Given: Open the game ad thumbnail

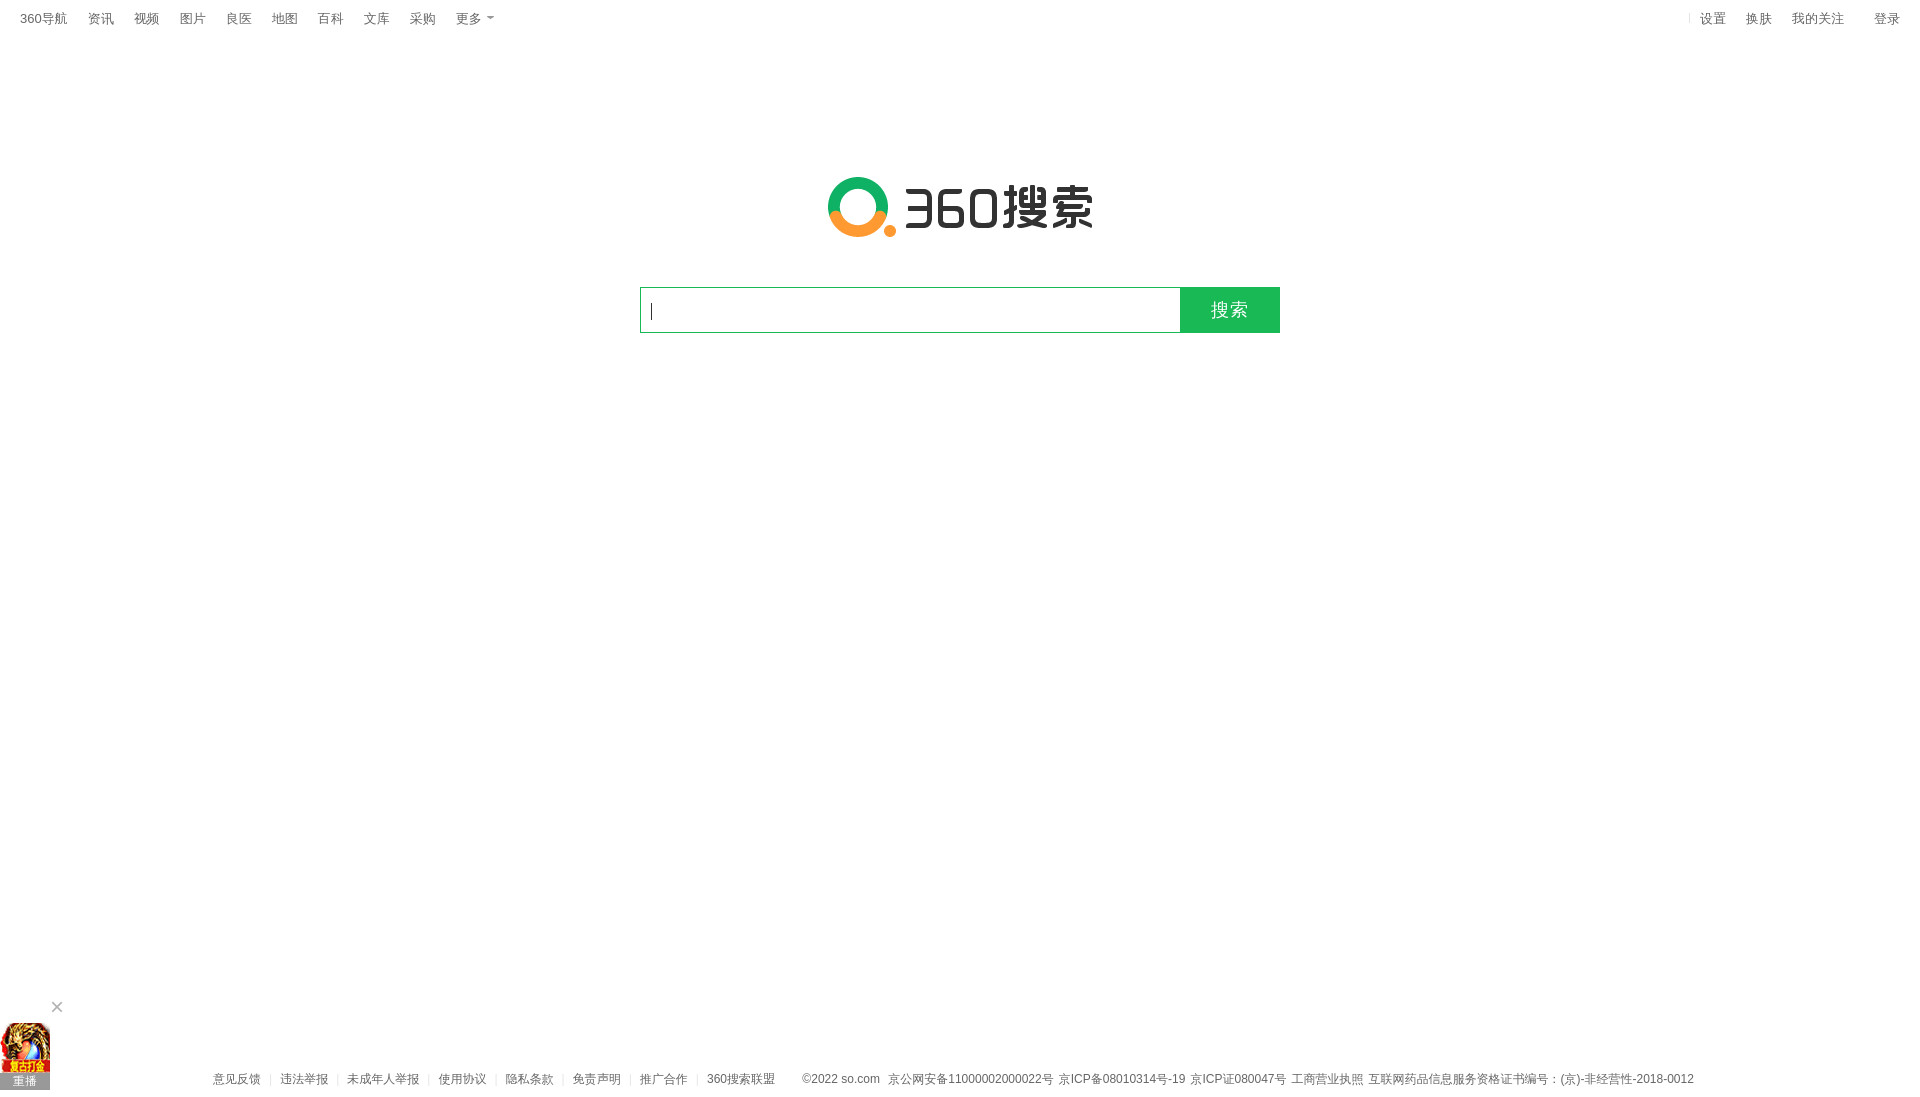Looking at the screenshot, I should (x=25, y=1047).
